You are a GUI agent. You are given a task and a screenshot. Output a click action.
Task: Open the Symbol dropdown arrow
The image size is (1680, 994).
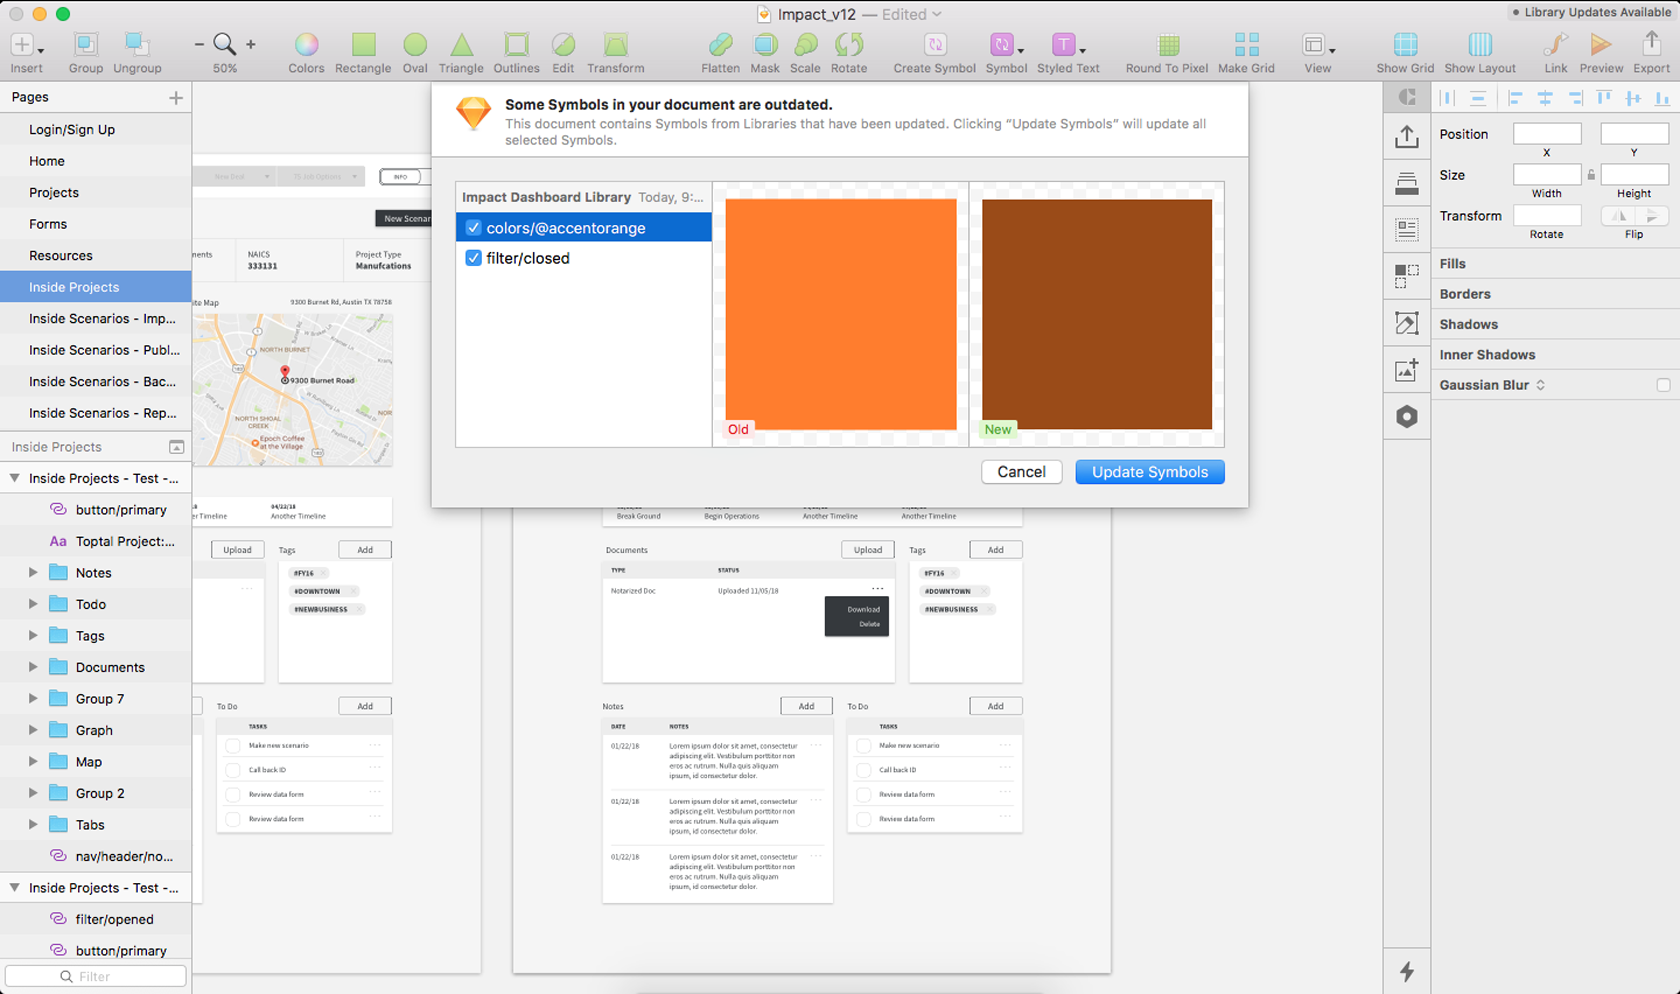[x=1023, y=52]
